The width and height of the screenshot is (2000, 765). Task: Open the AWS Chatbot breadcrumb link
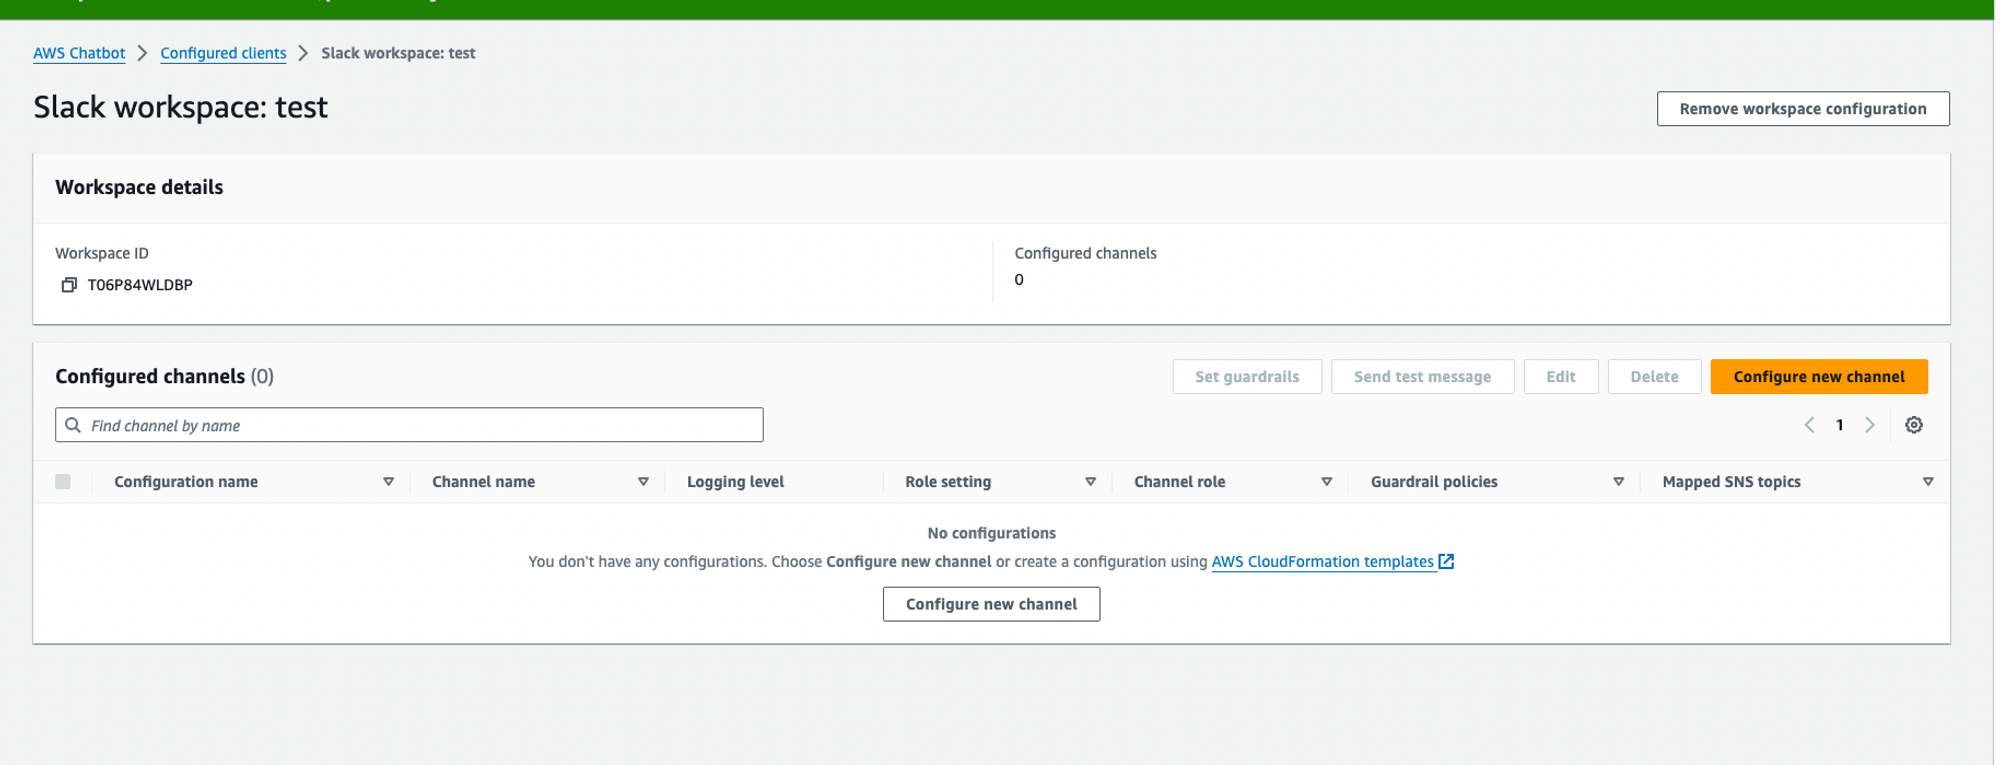click(79, 53)
